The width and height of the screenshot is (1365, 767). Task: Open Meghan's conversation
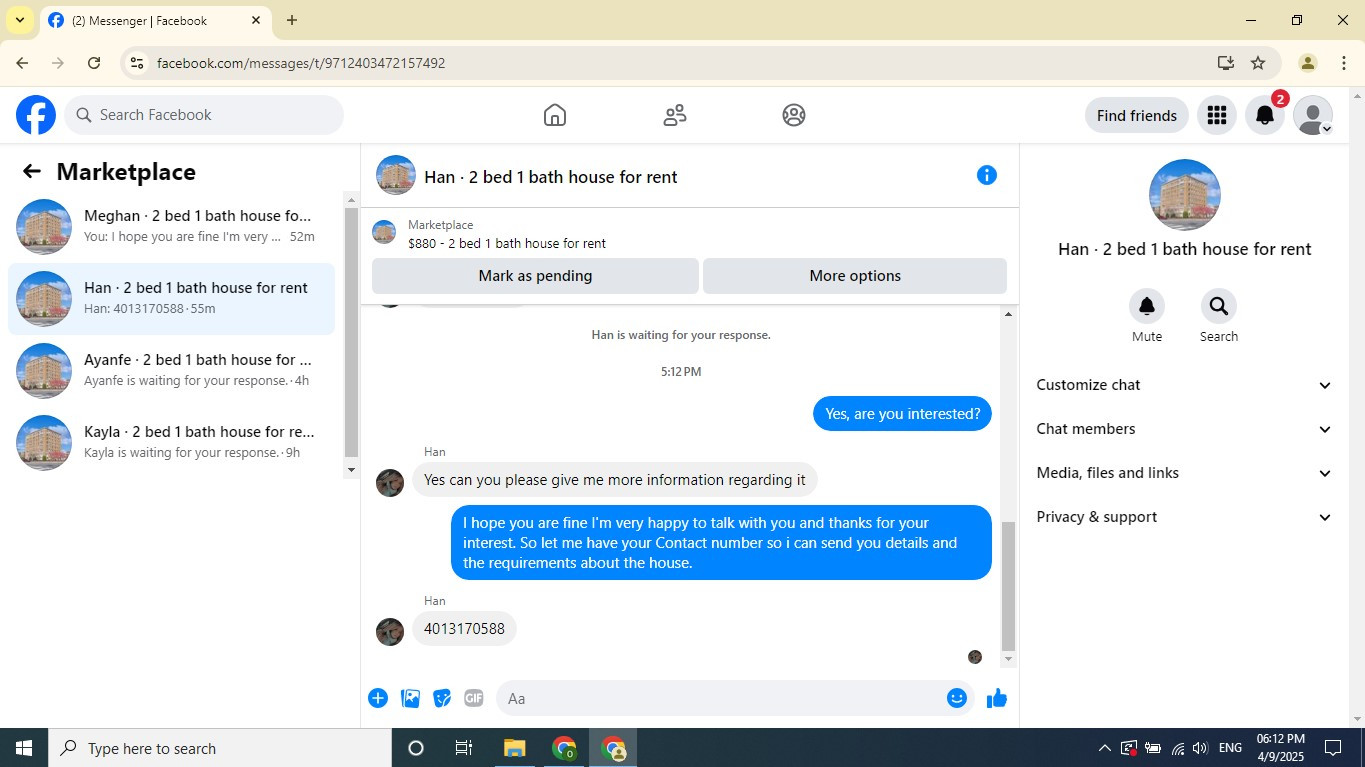pos(172,227)
